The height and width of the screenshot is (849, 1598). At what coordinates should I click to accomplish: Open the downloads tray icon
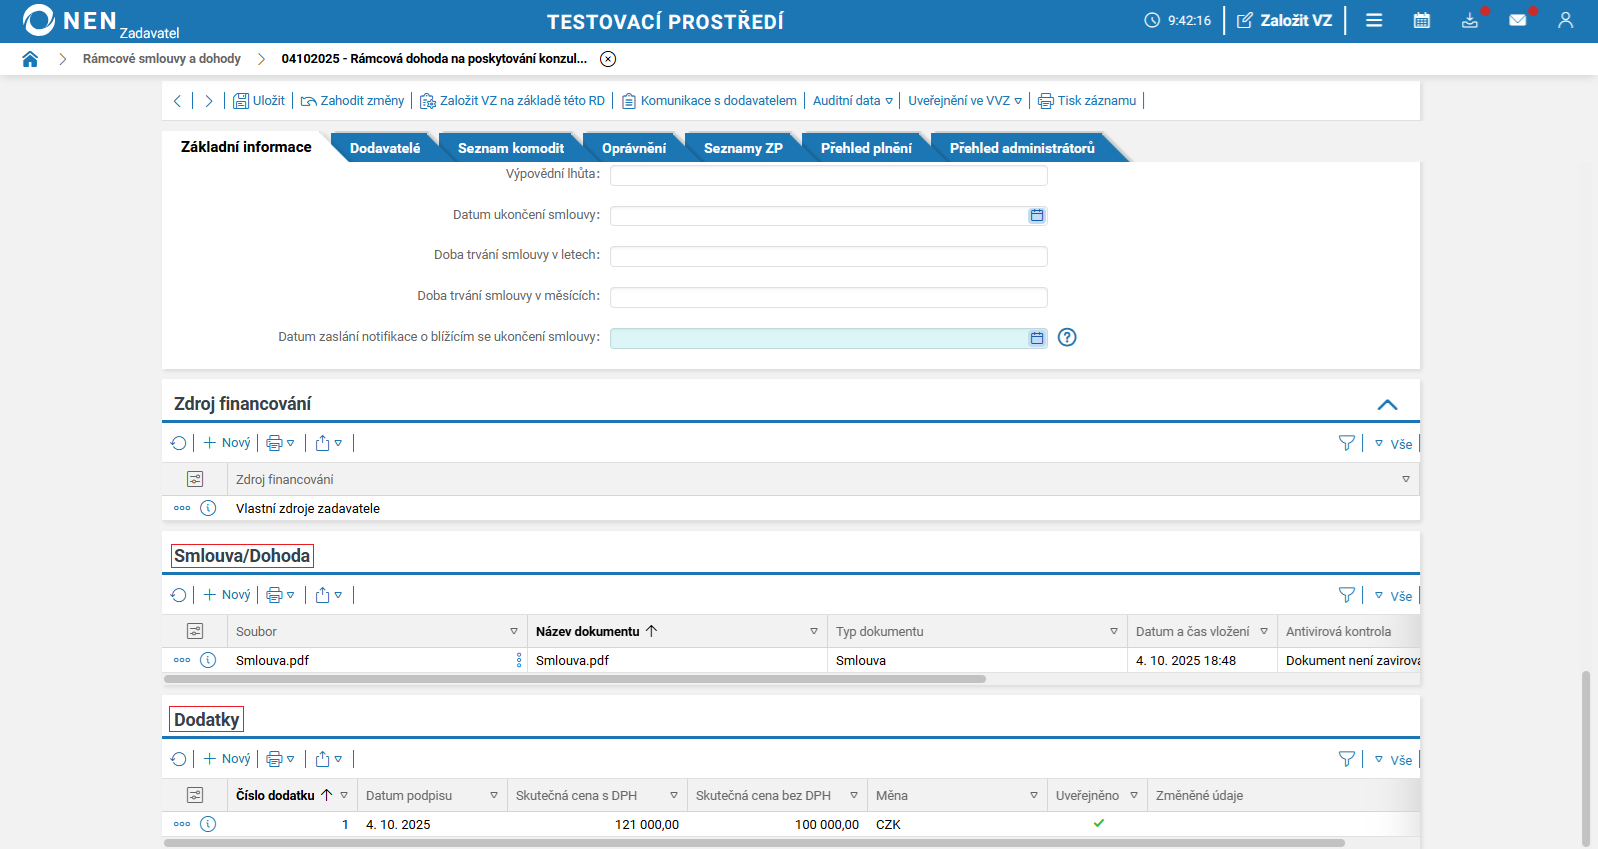[x=1469, y=20]
